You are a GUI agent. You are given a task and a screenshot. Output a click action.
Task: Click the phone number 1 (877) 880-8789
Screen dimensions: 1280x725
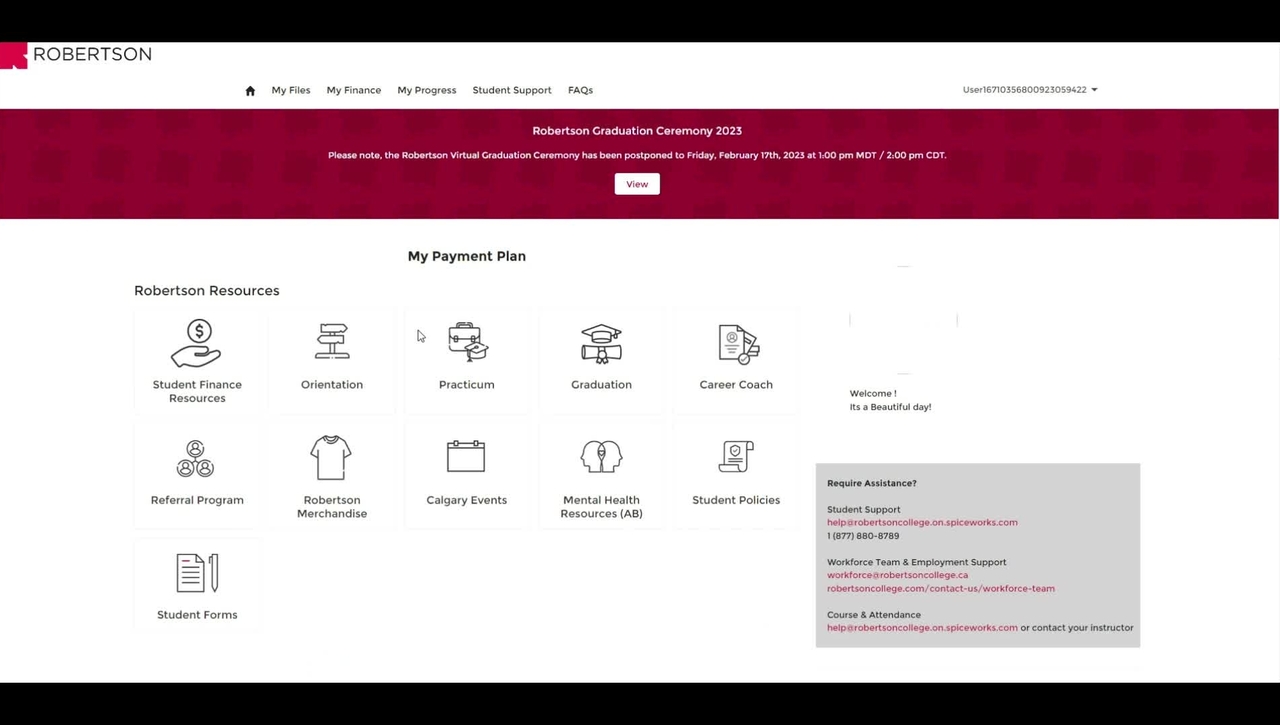(863, 536)
